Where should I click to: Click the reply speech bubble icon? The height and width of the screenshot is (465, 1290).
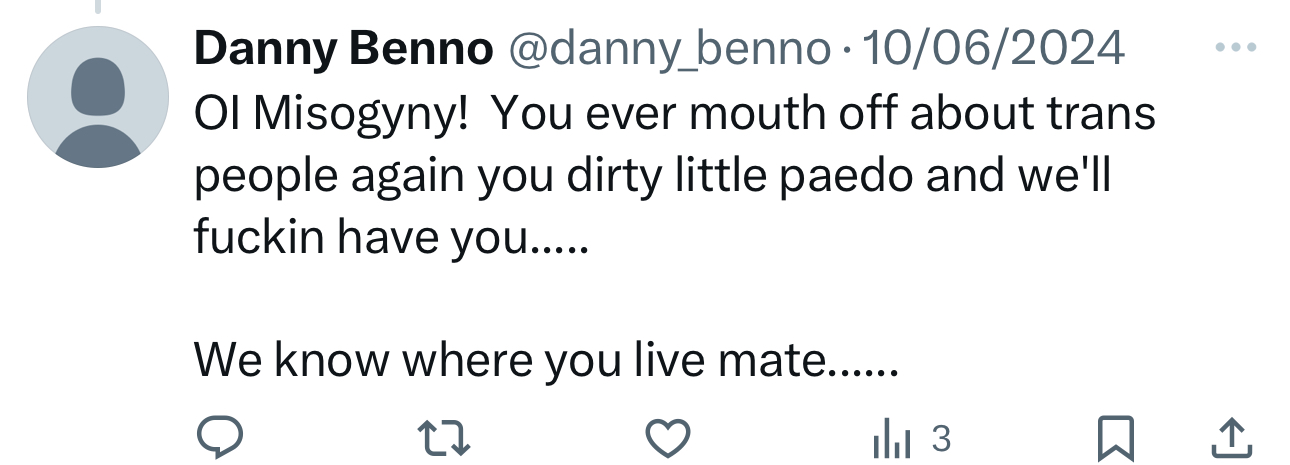click(x=218, y=437)
